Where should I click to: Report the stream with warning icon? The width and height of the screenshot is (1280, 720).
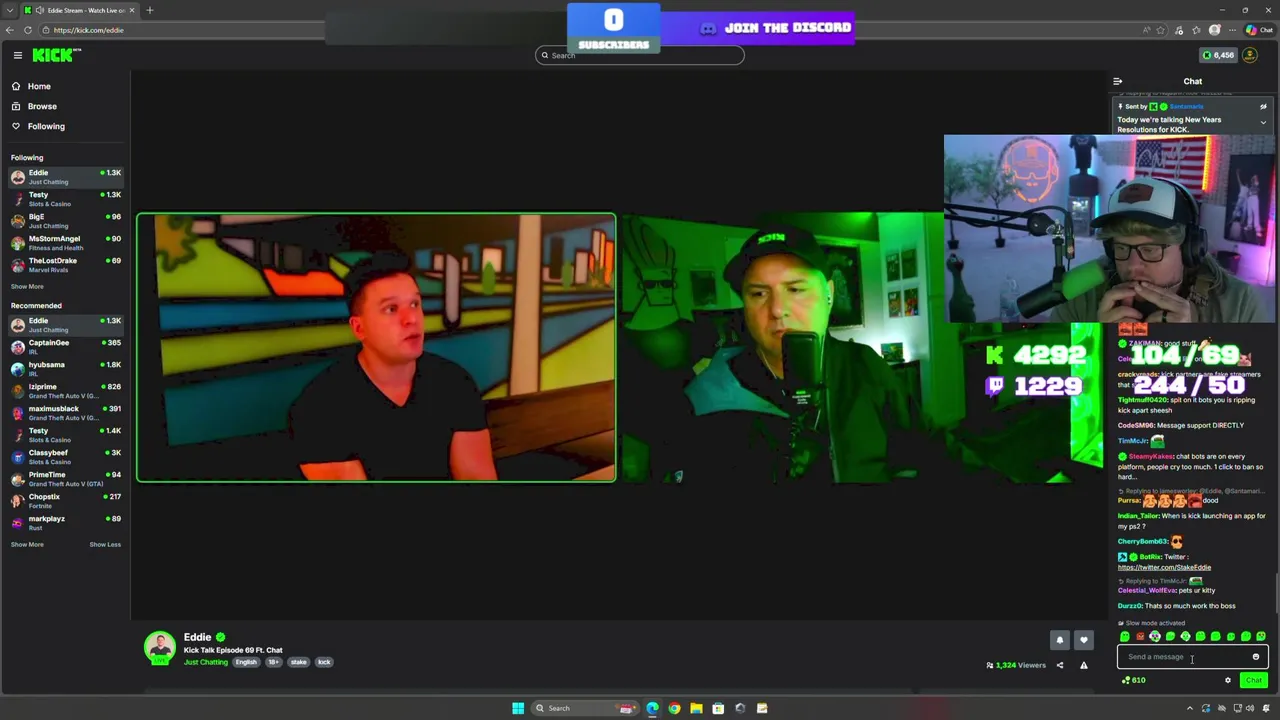[1083, 665]
